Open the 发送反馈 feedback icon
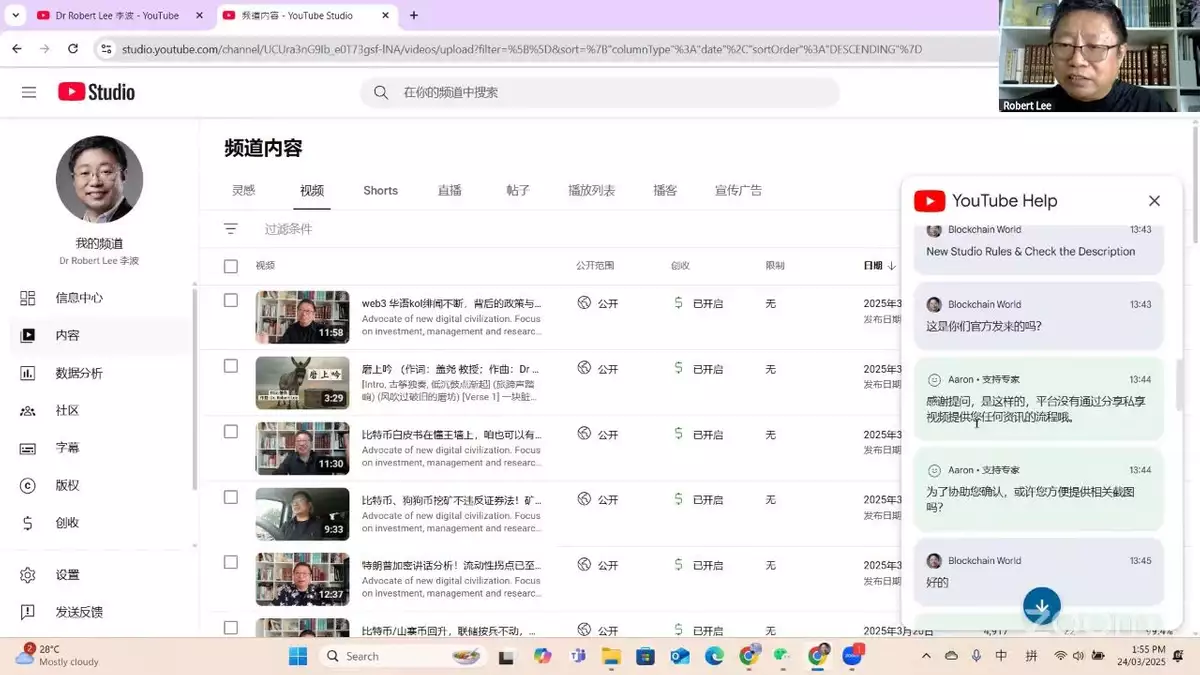Image resolution: width=1200 pixels, height=675 pixels. [28, 612]
